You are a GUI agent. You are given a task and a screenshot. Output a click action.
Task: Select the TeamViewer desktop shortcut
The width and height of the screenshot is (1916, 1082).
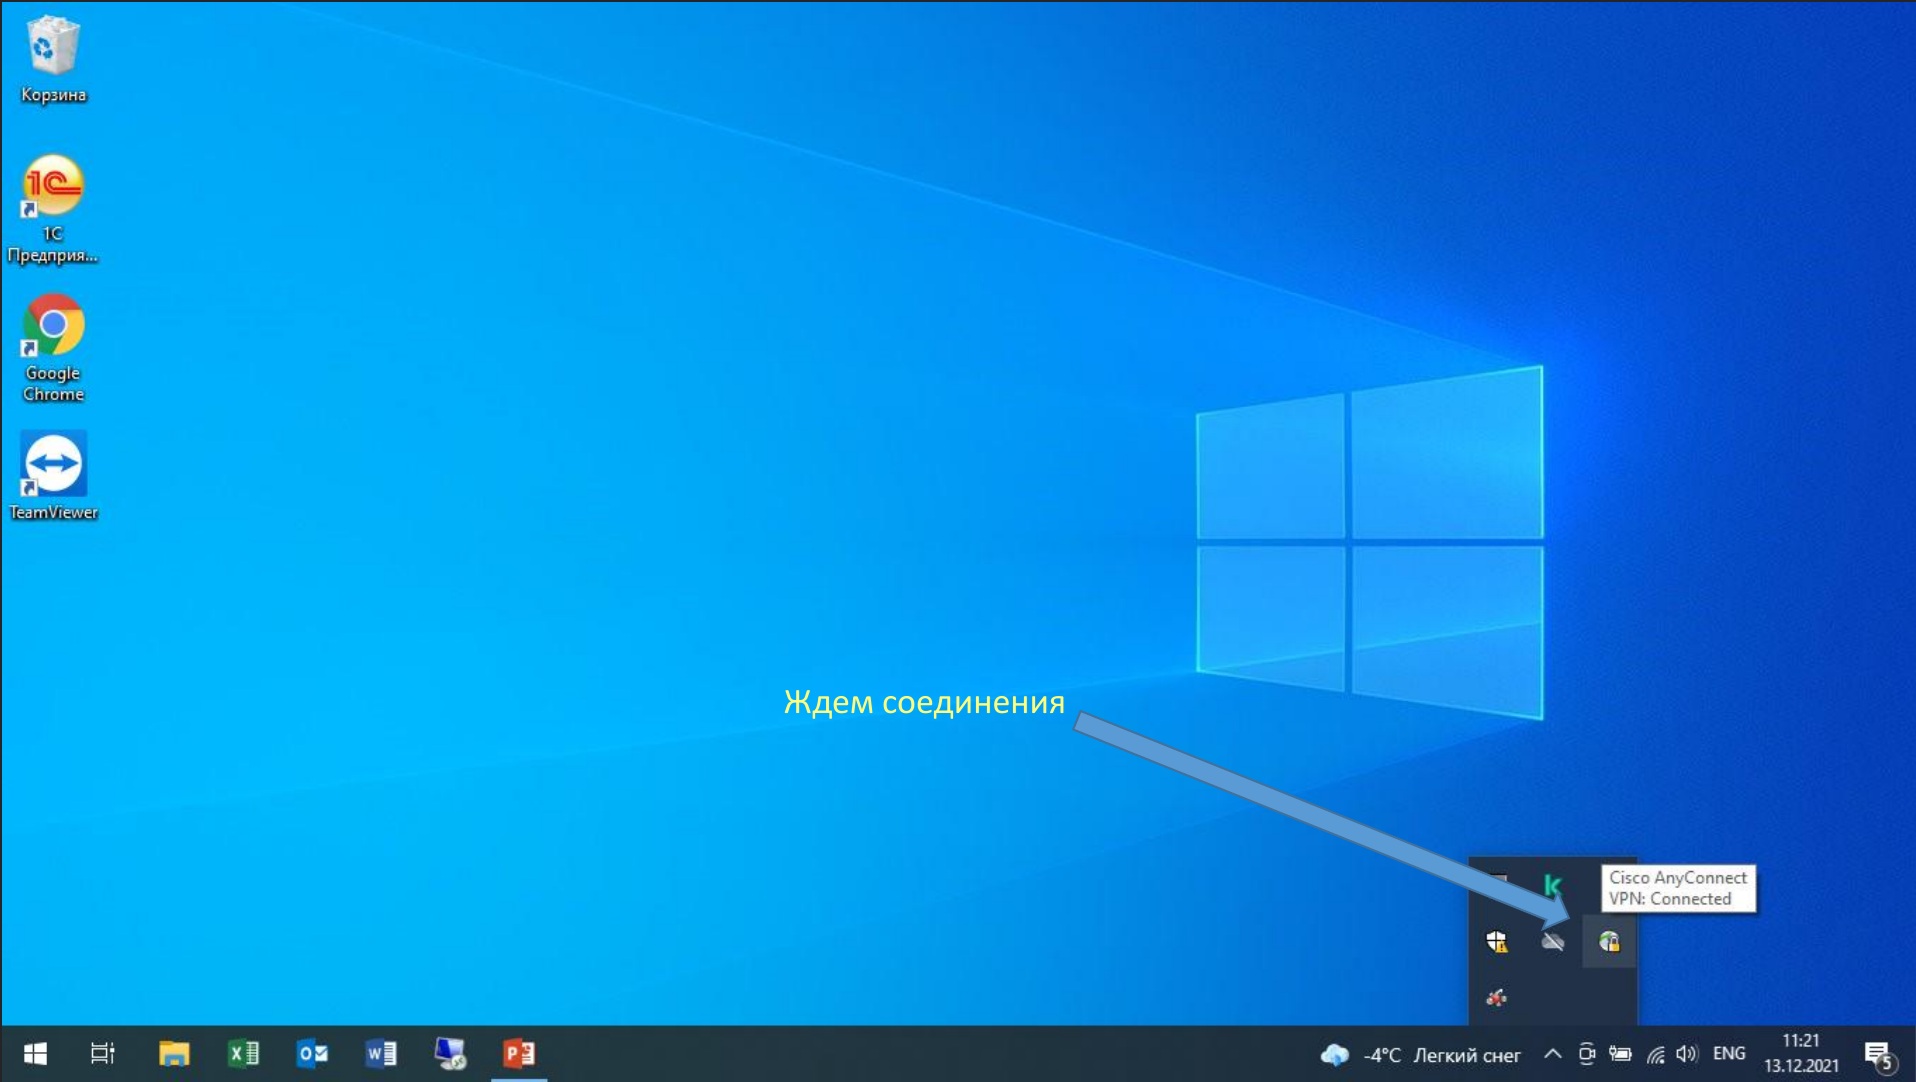pyautogui.click(x=53, y=475)
